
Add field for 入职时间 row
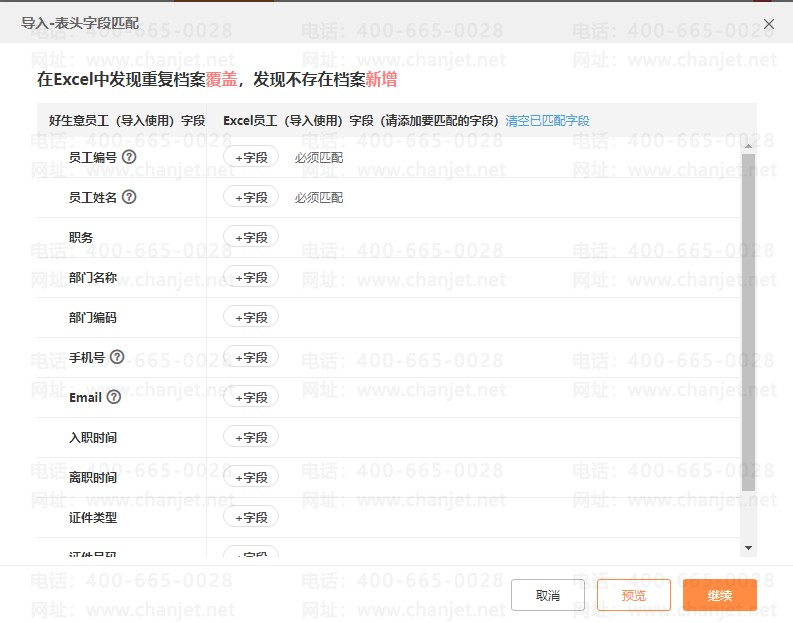pos(251,437)
